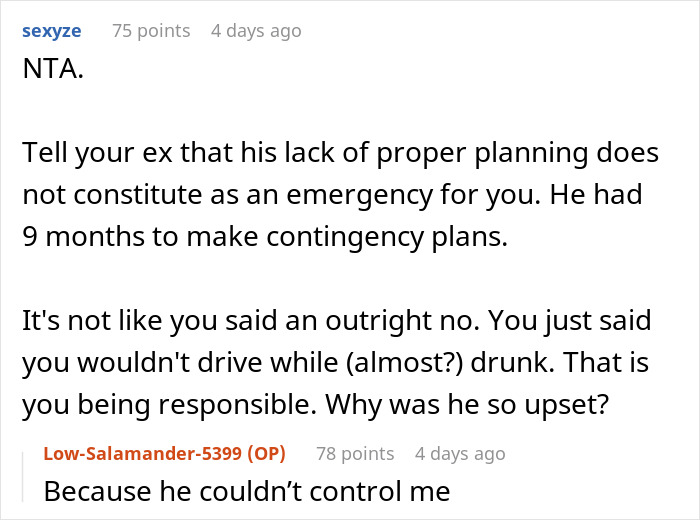Click the "75 points" score on sexyze's comment
The image size is (700, 520).
tap(151, 31)
